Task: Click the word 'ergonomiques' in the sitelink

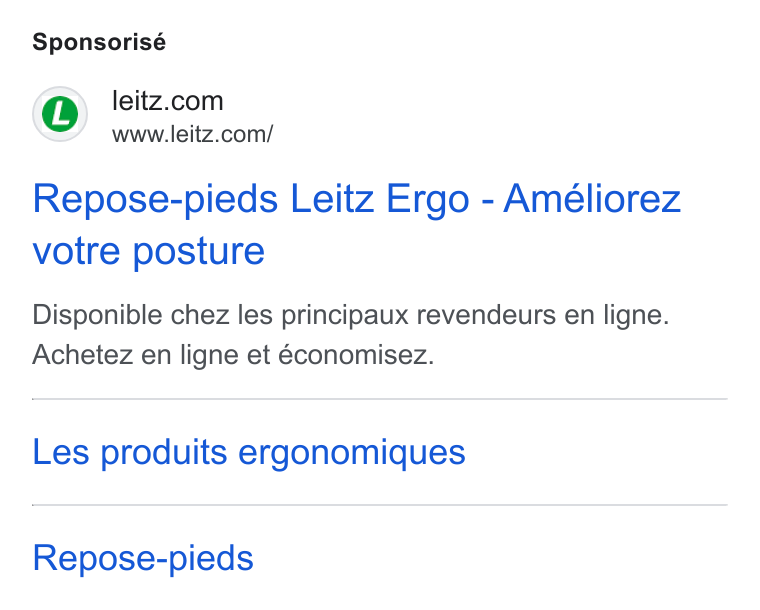Action: point(352,453)
